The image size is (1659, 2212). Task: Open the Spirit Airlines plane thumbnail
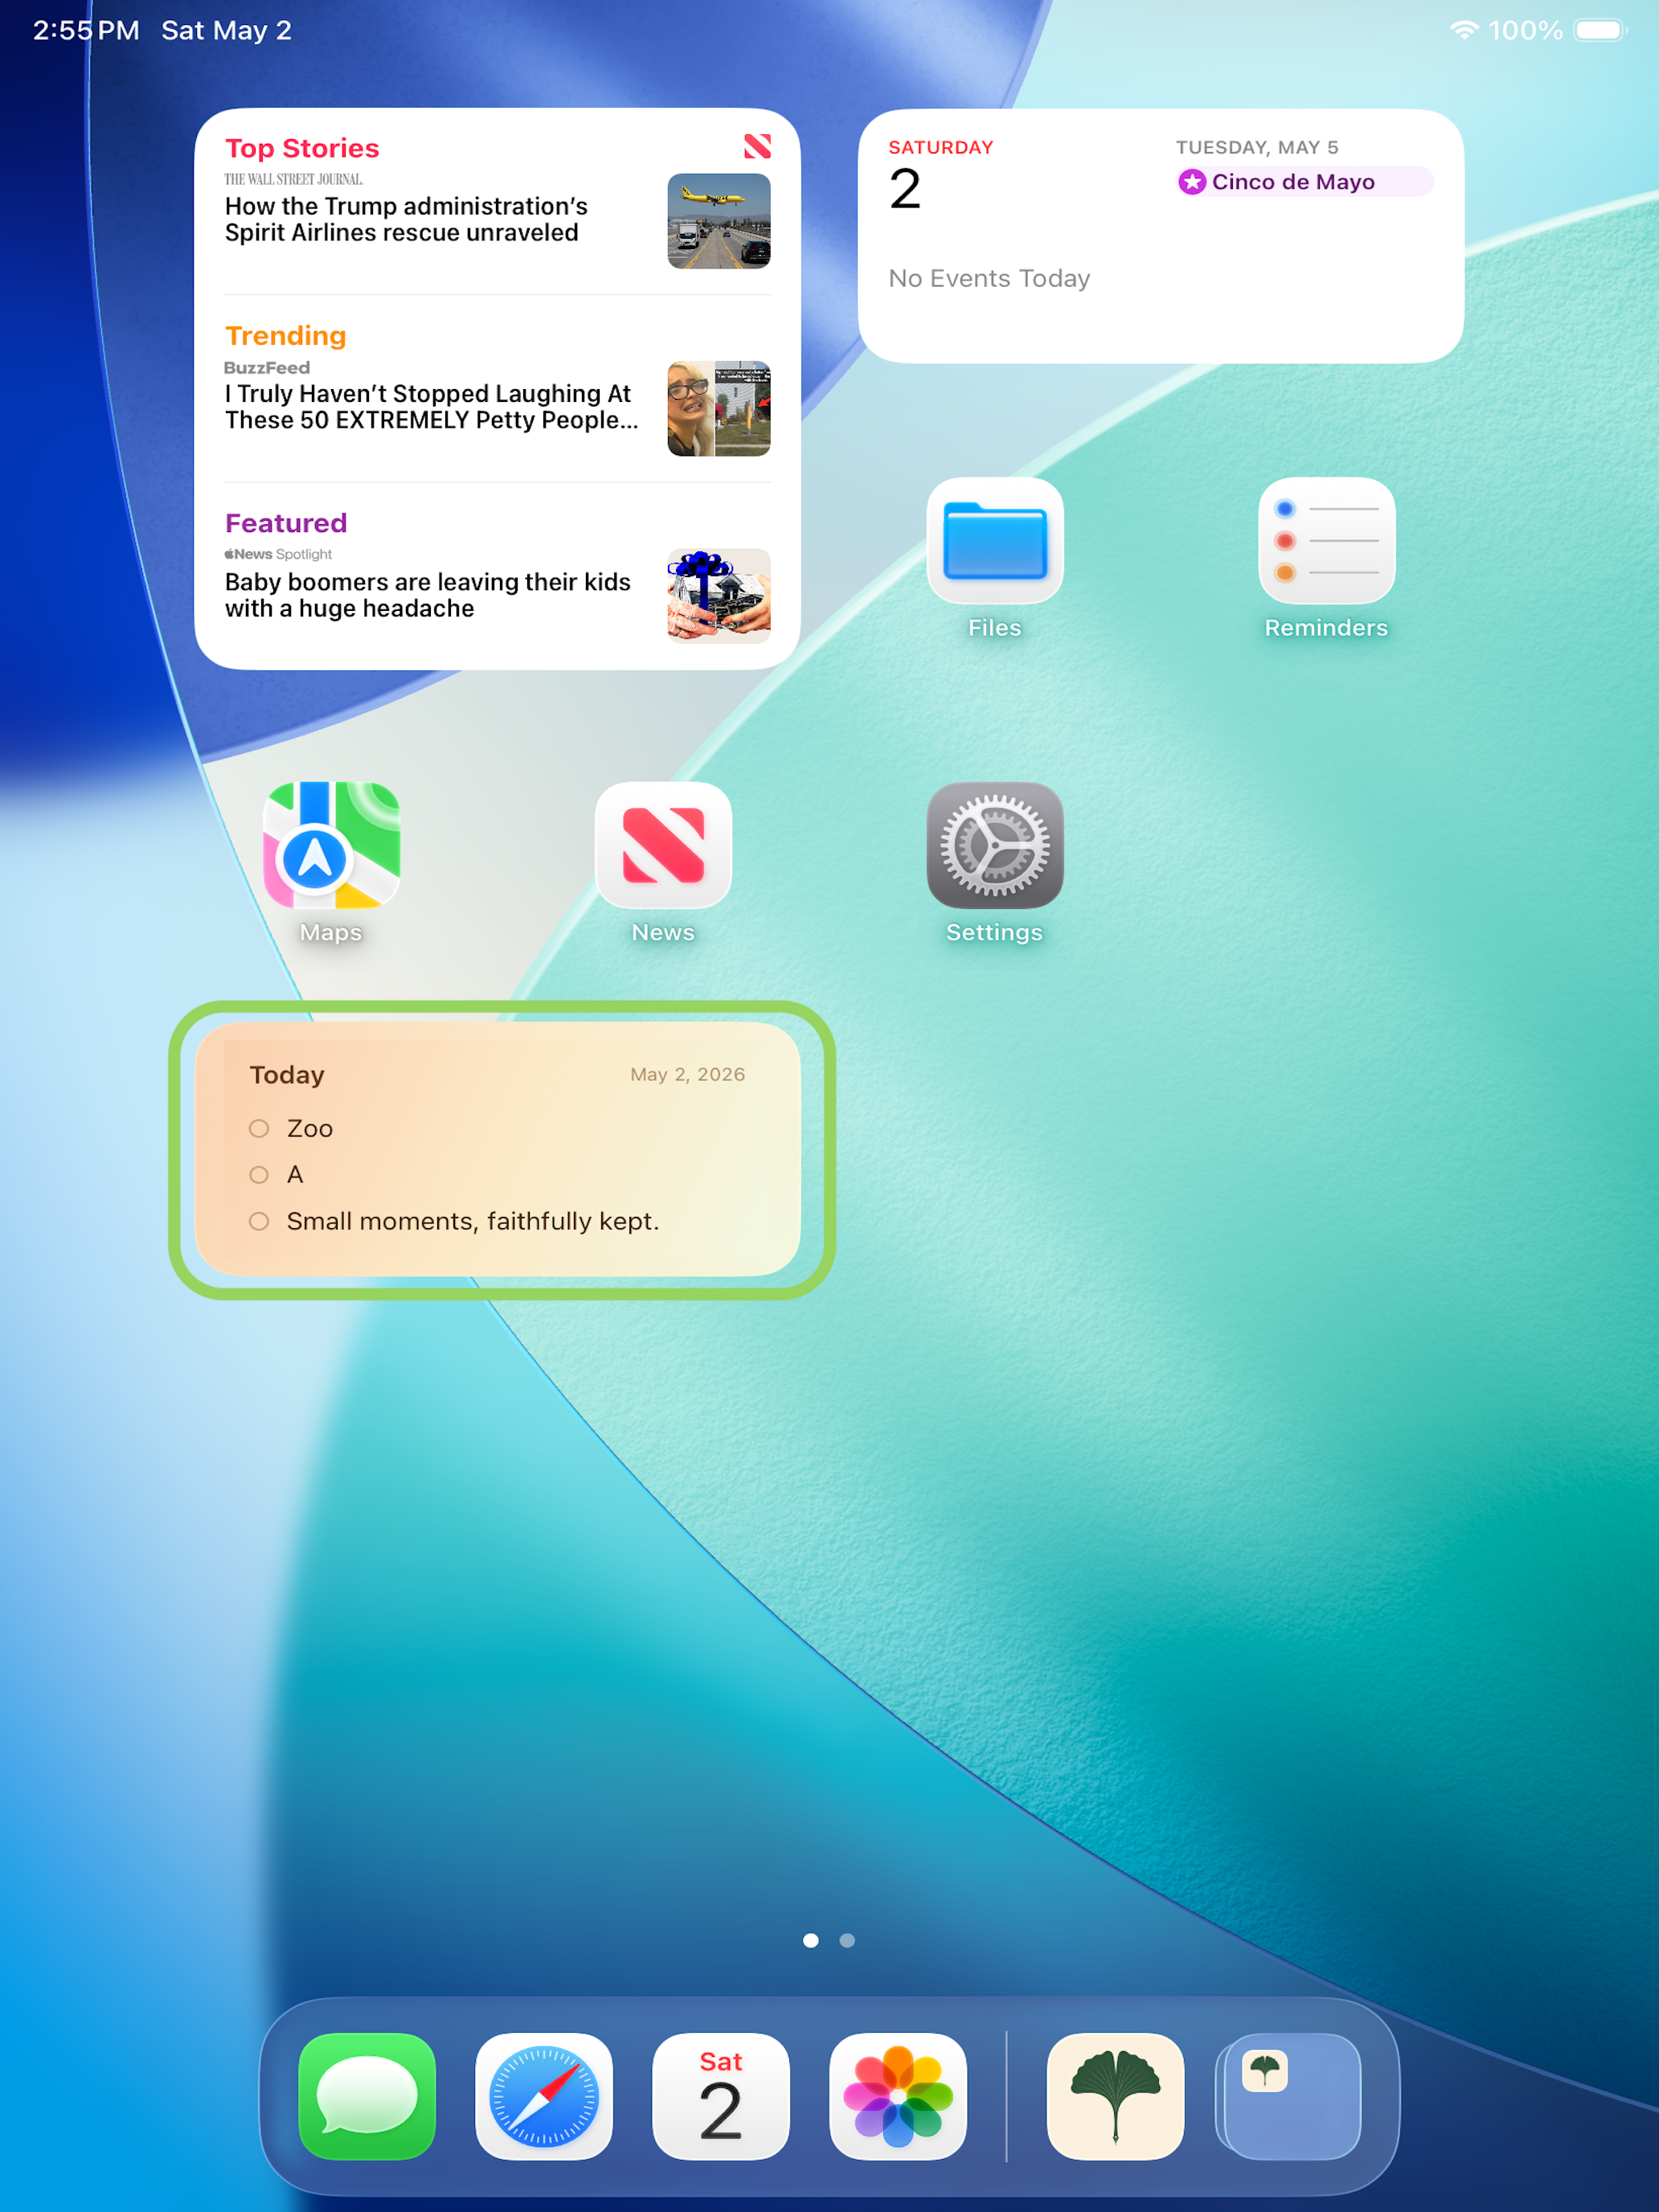[719, 221]
